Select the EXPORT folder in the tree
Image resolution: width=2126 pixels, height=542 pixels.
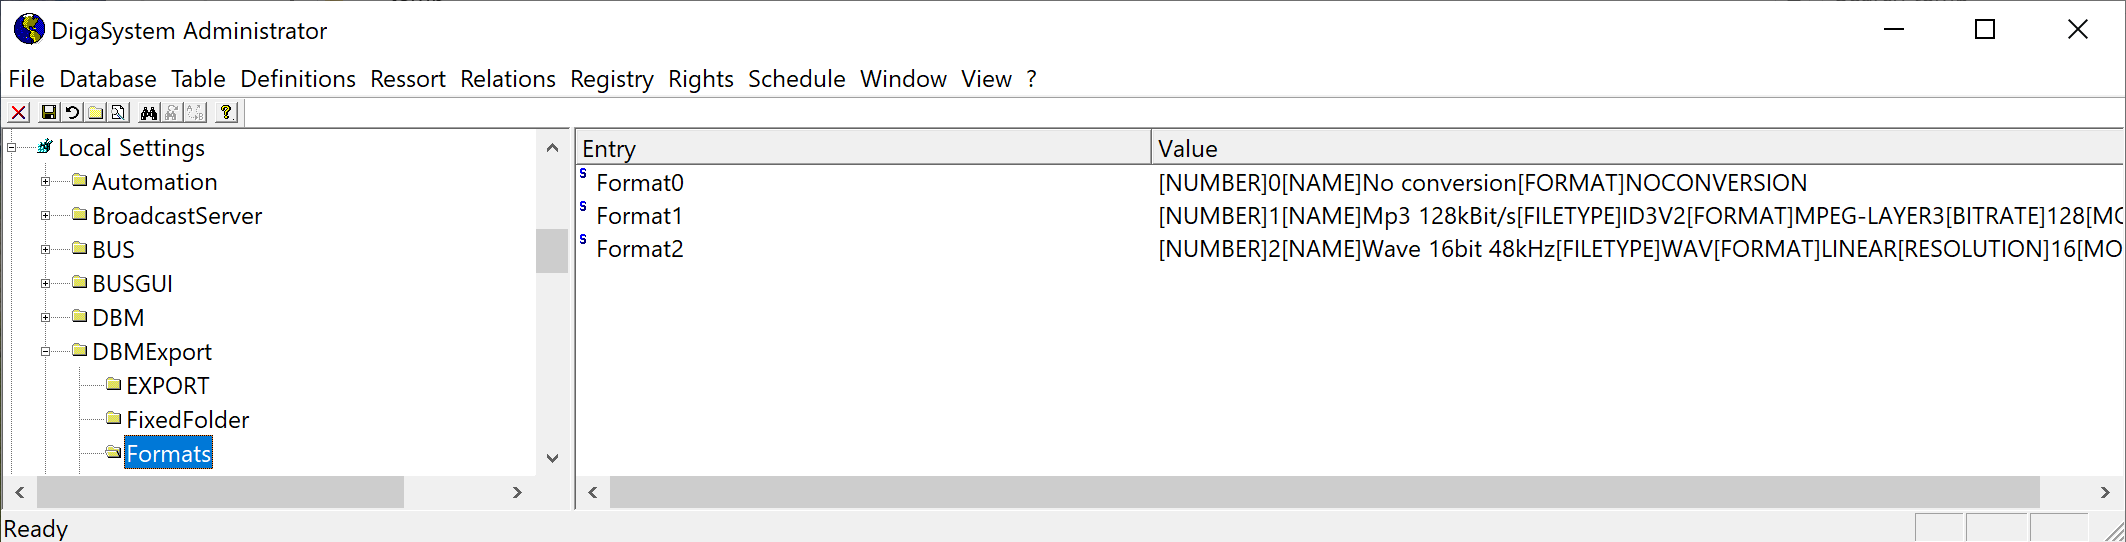pos(167,386)
